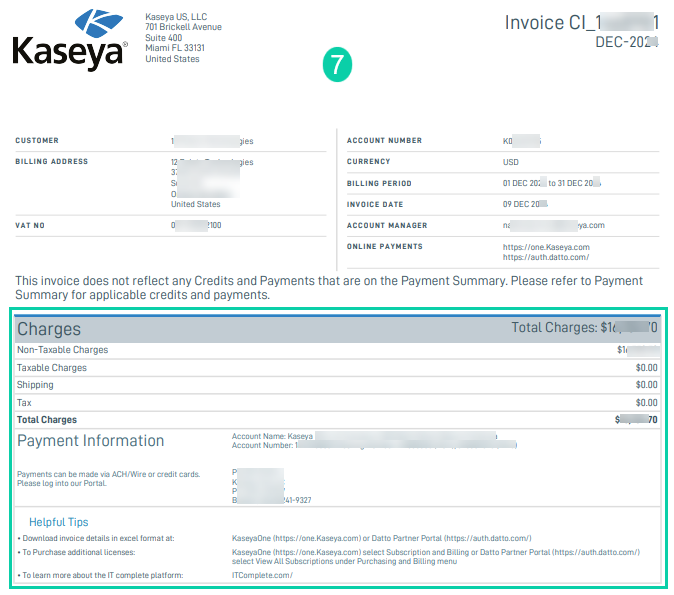Click the Kaseya US, LLC company address
This screenshot has height=595, width=674.
184,38
